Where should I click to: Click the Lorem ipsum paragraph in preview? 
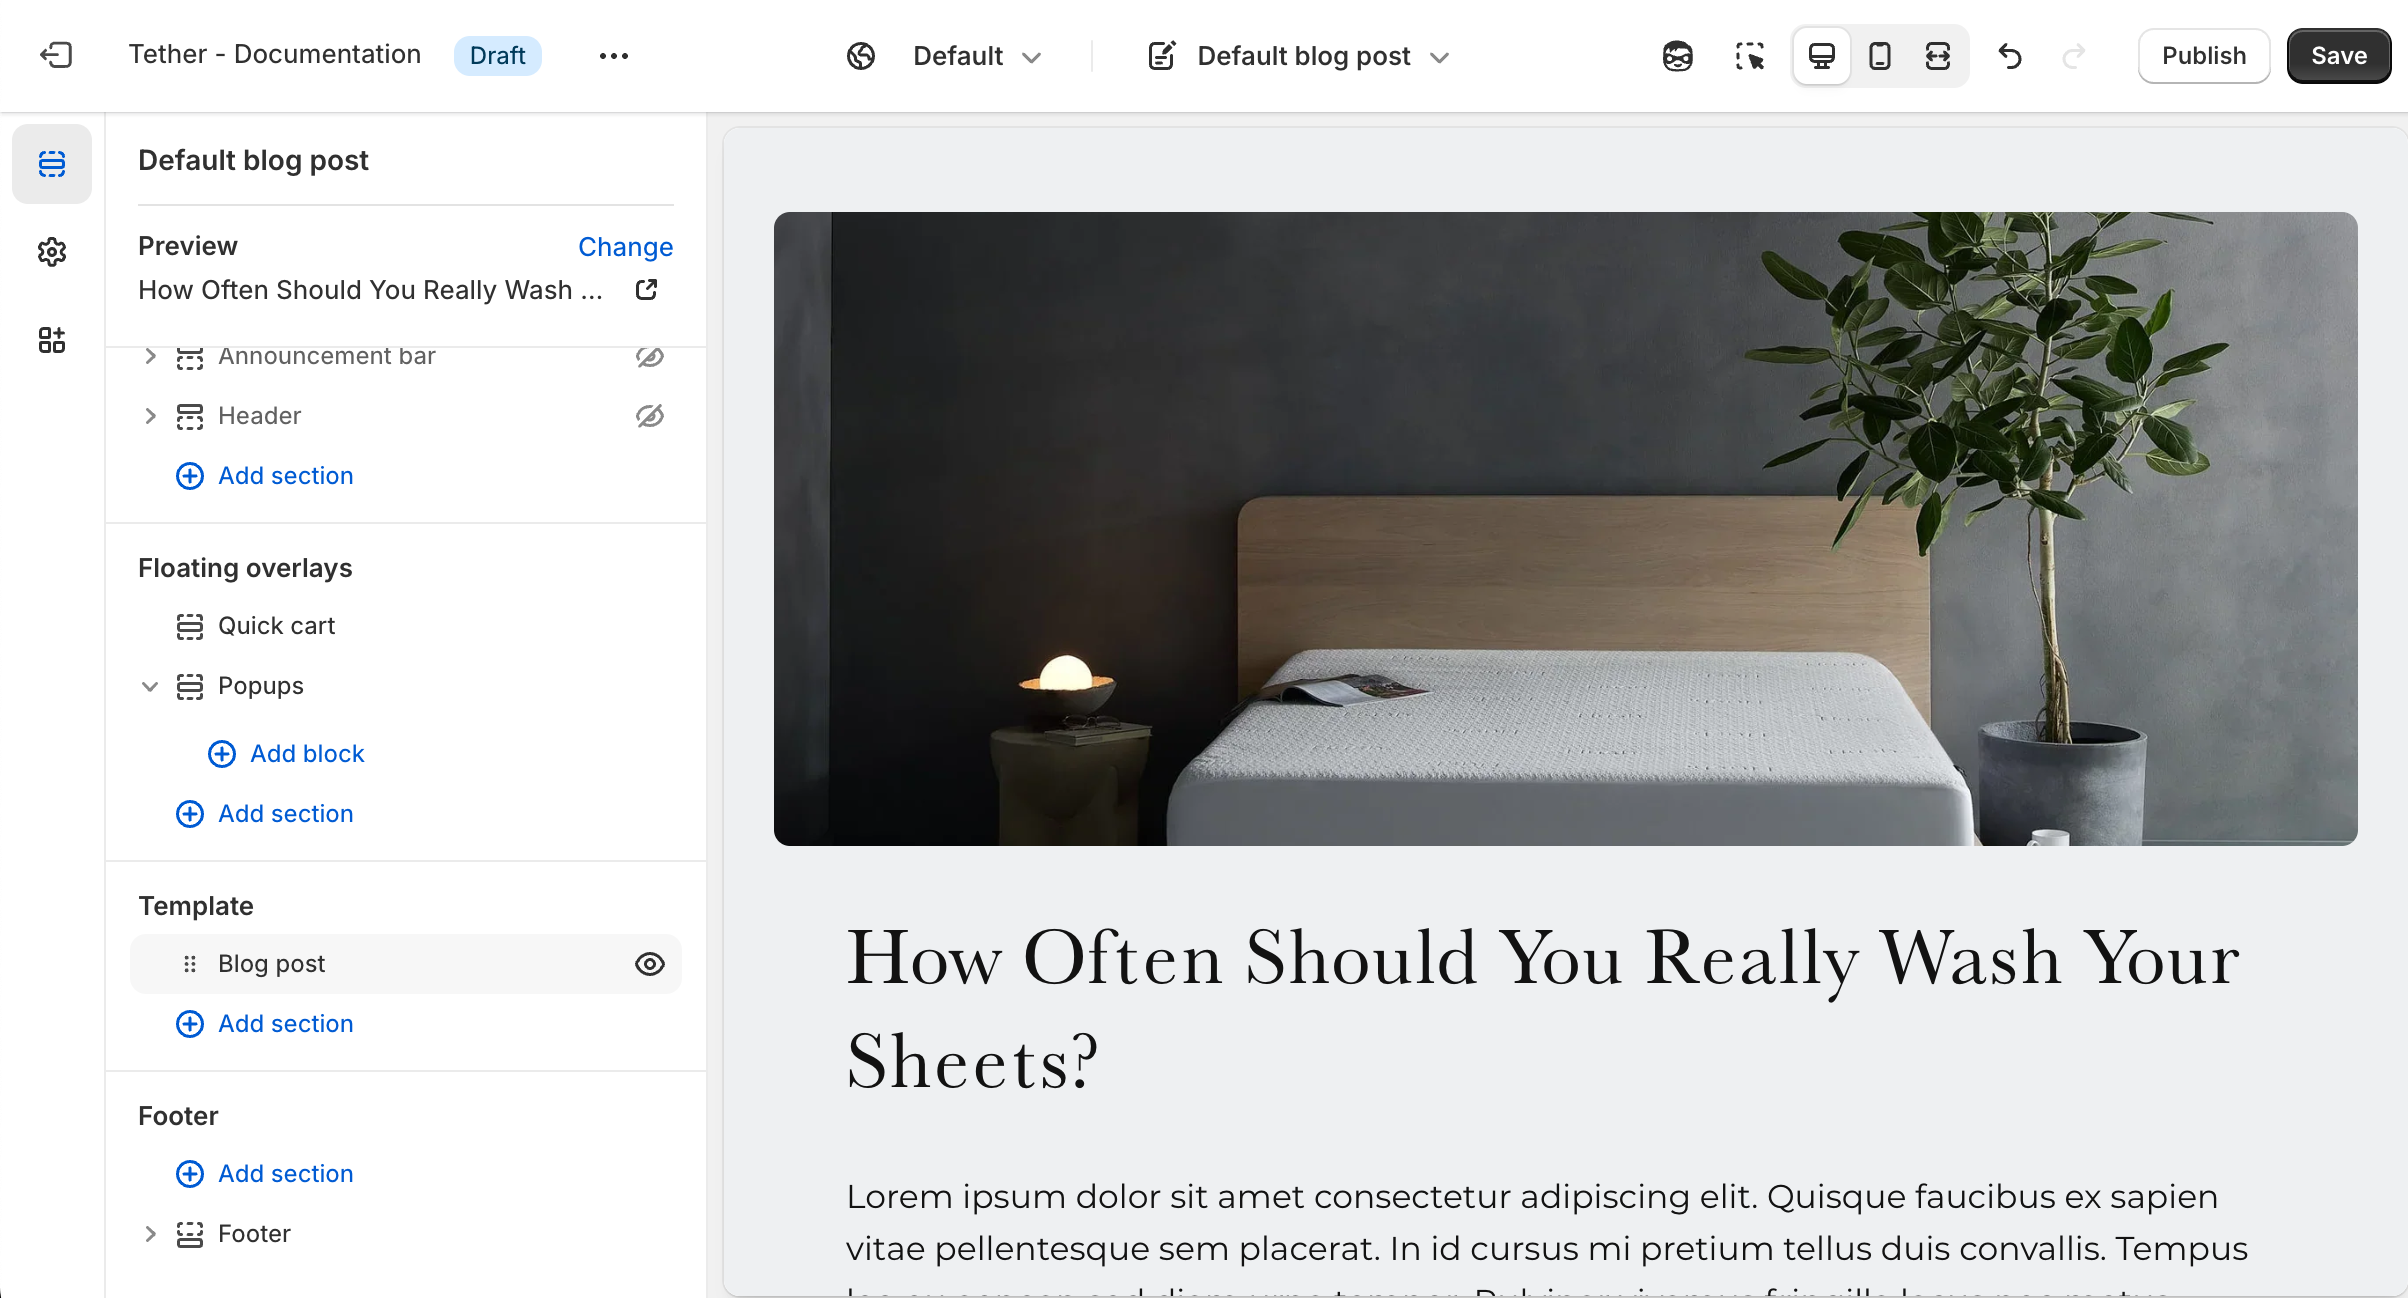[x=1546, y=1238]
